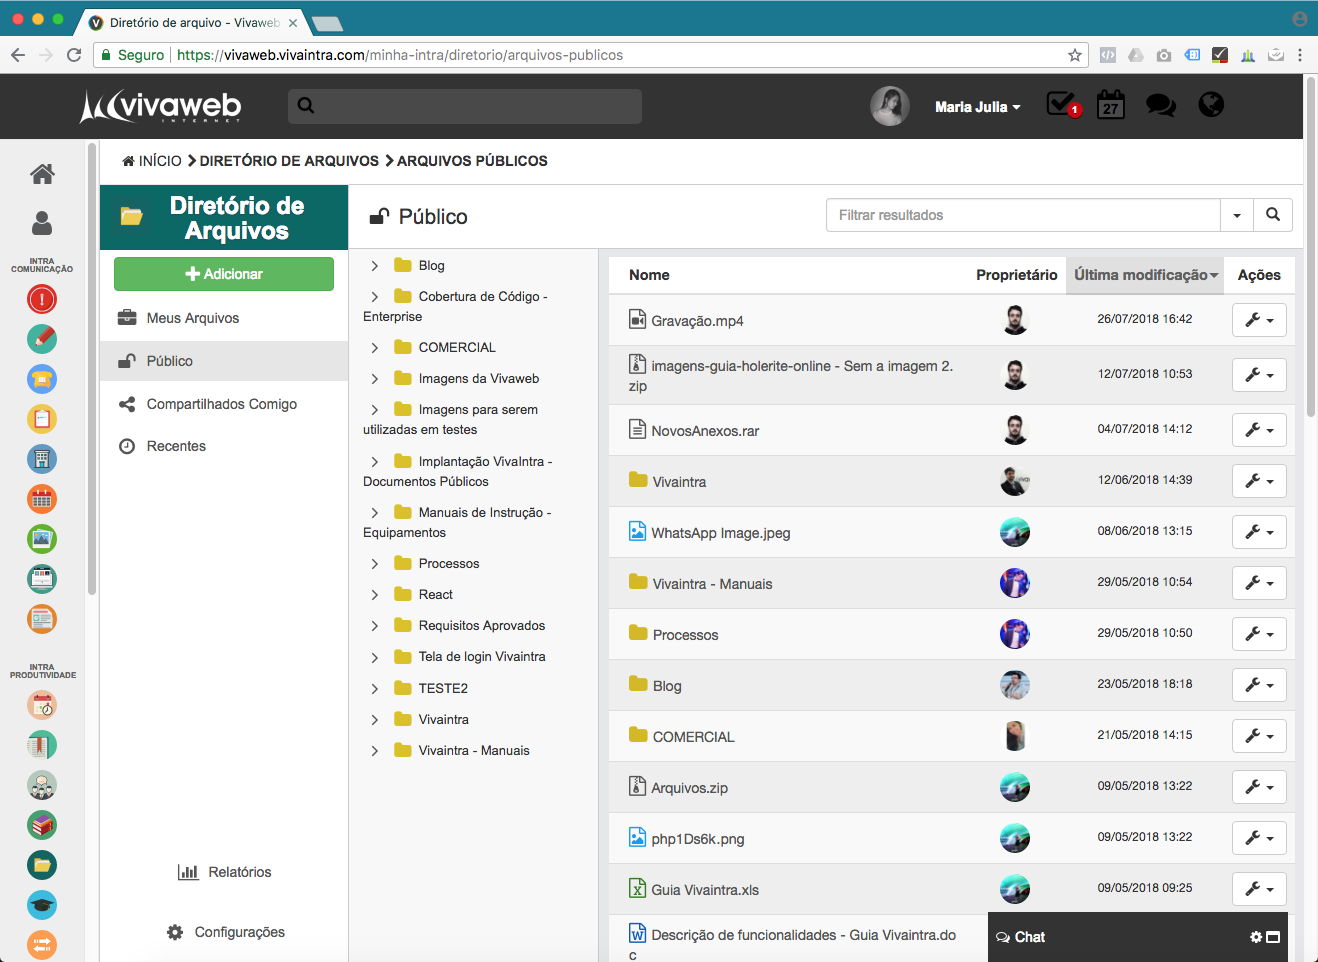Open the tasks checkmark icon with notification badge

tap(1061, 104)
